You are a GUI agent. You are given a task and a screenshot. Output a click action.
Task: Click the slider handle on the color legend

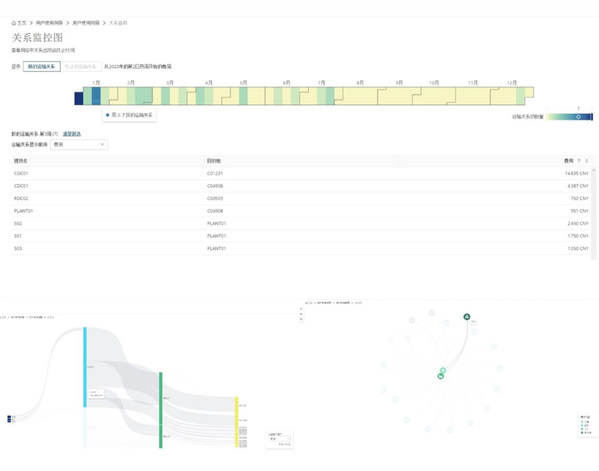click(x=578, y=117)
